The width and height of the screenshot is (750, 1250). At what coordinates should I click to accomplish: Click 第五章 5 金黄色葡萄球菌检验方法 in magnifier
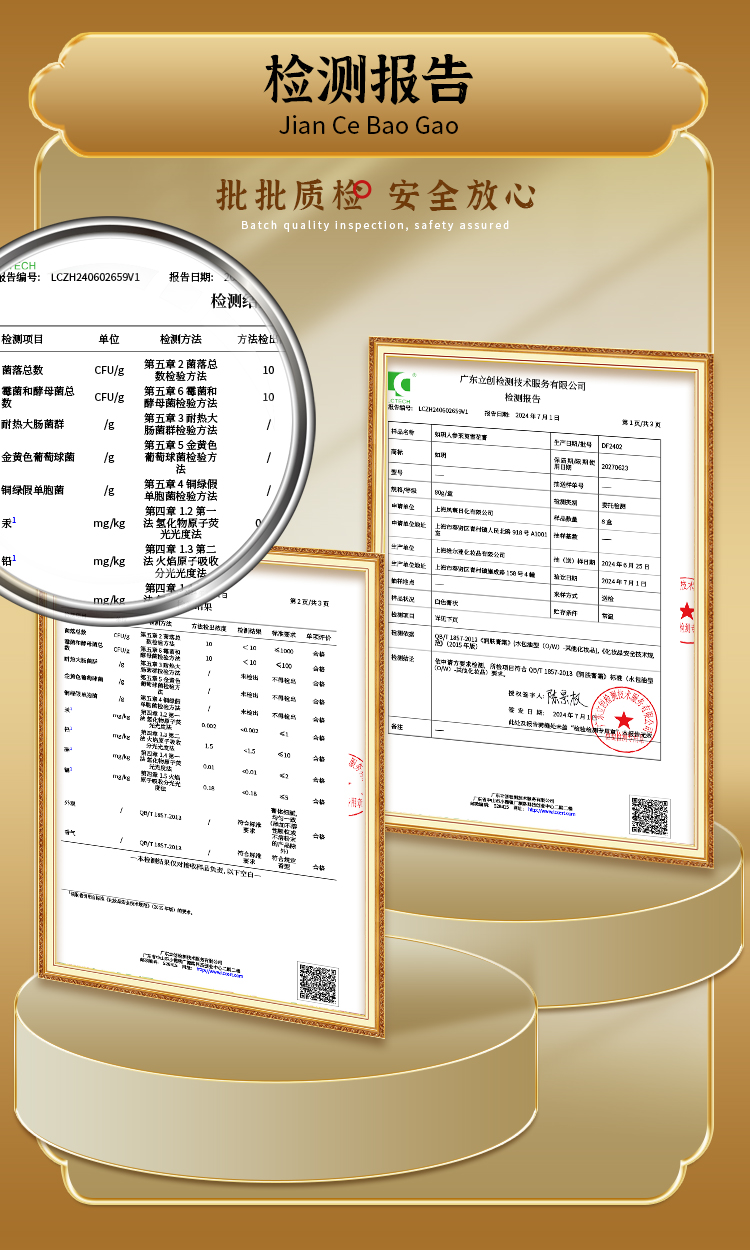pyautogui.click(x=180, y=457)
